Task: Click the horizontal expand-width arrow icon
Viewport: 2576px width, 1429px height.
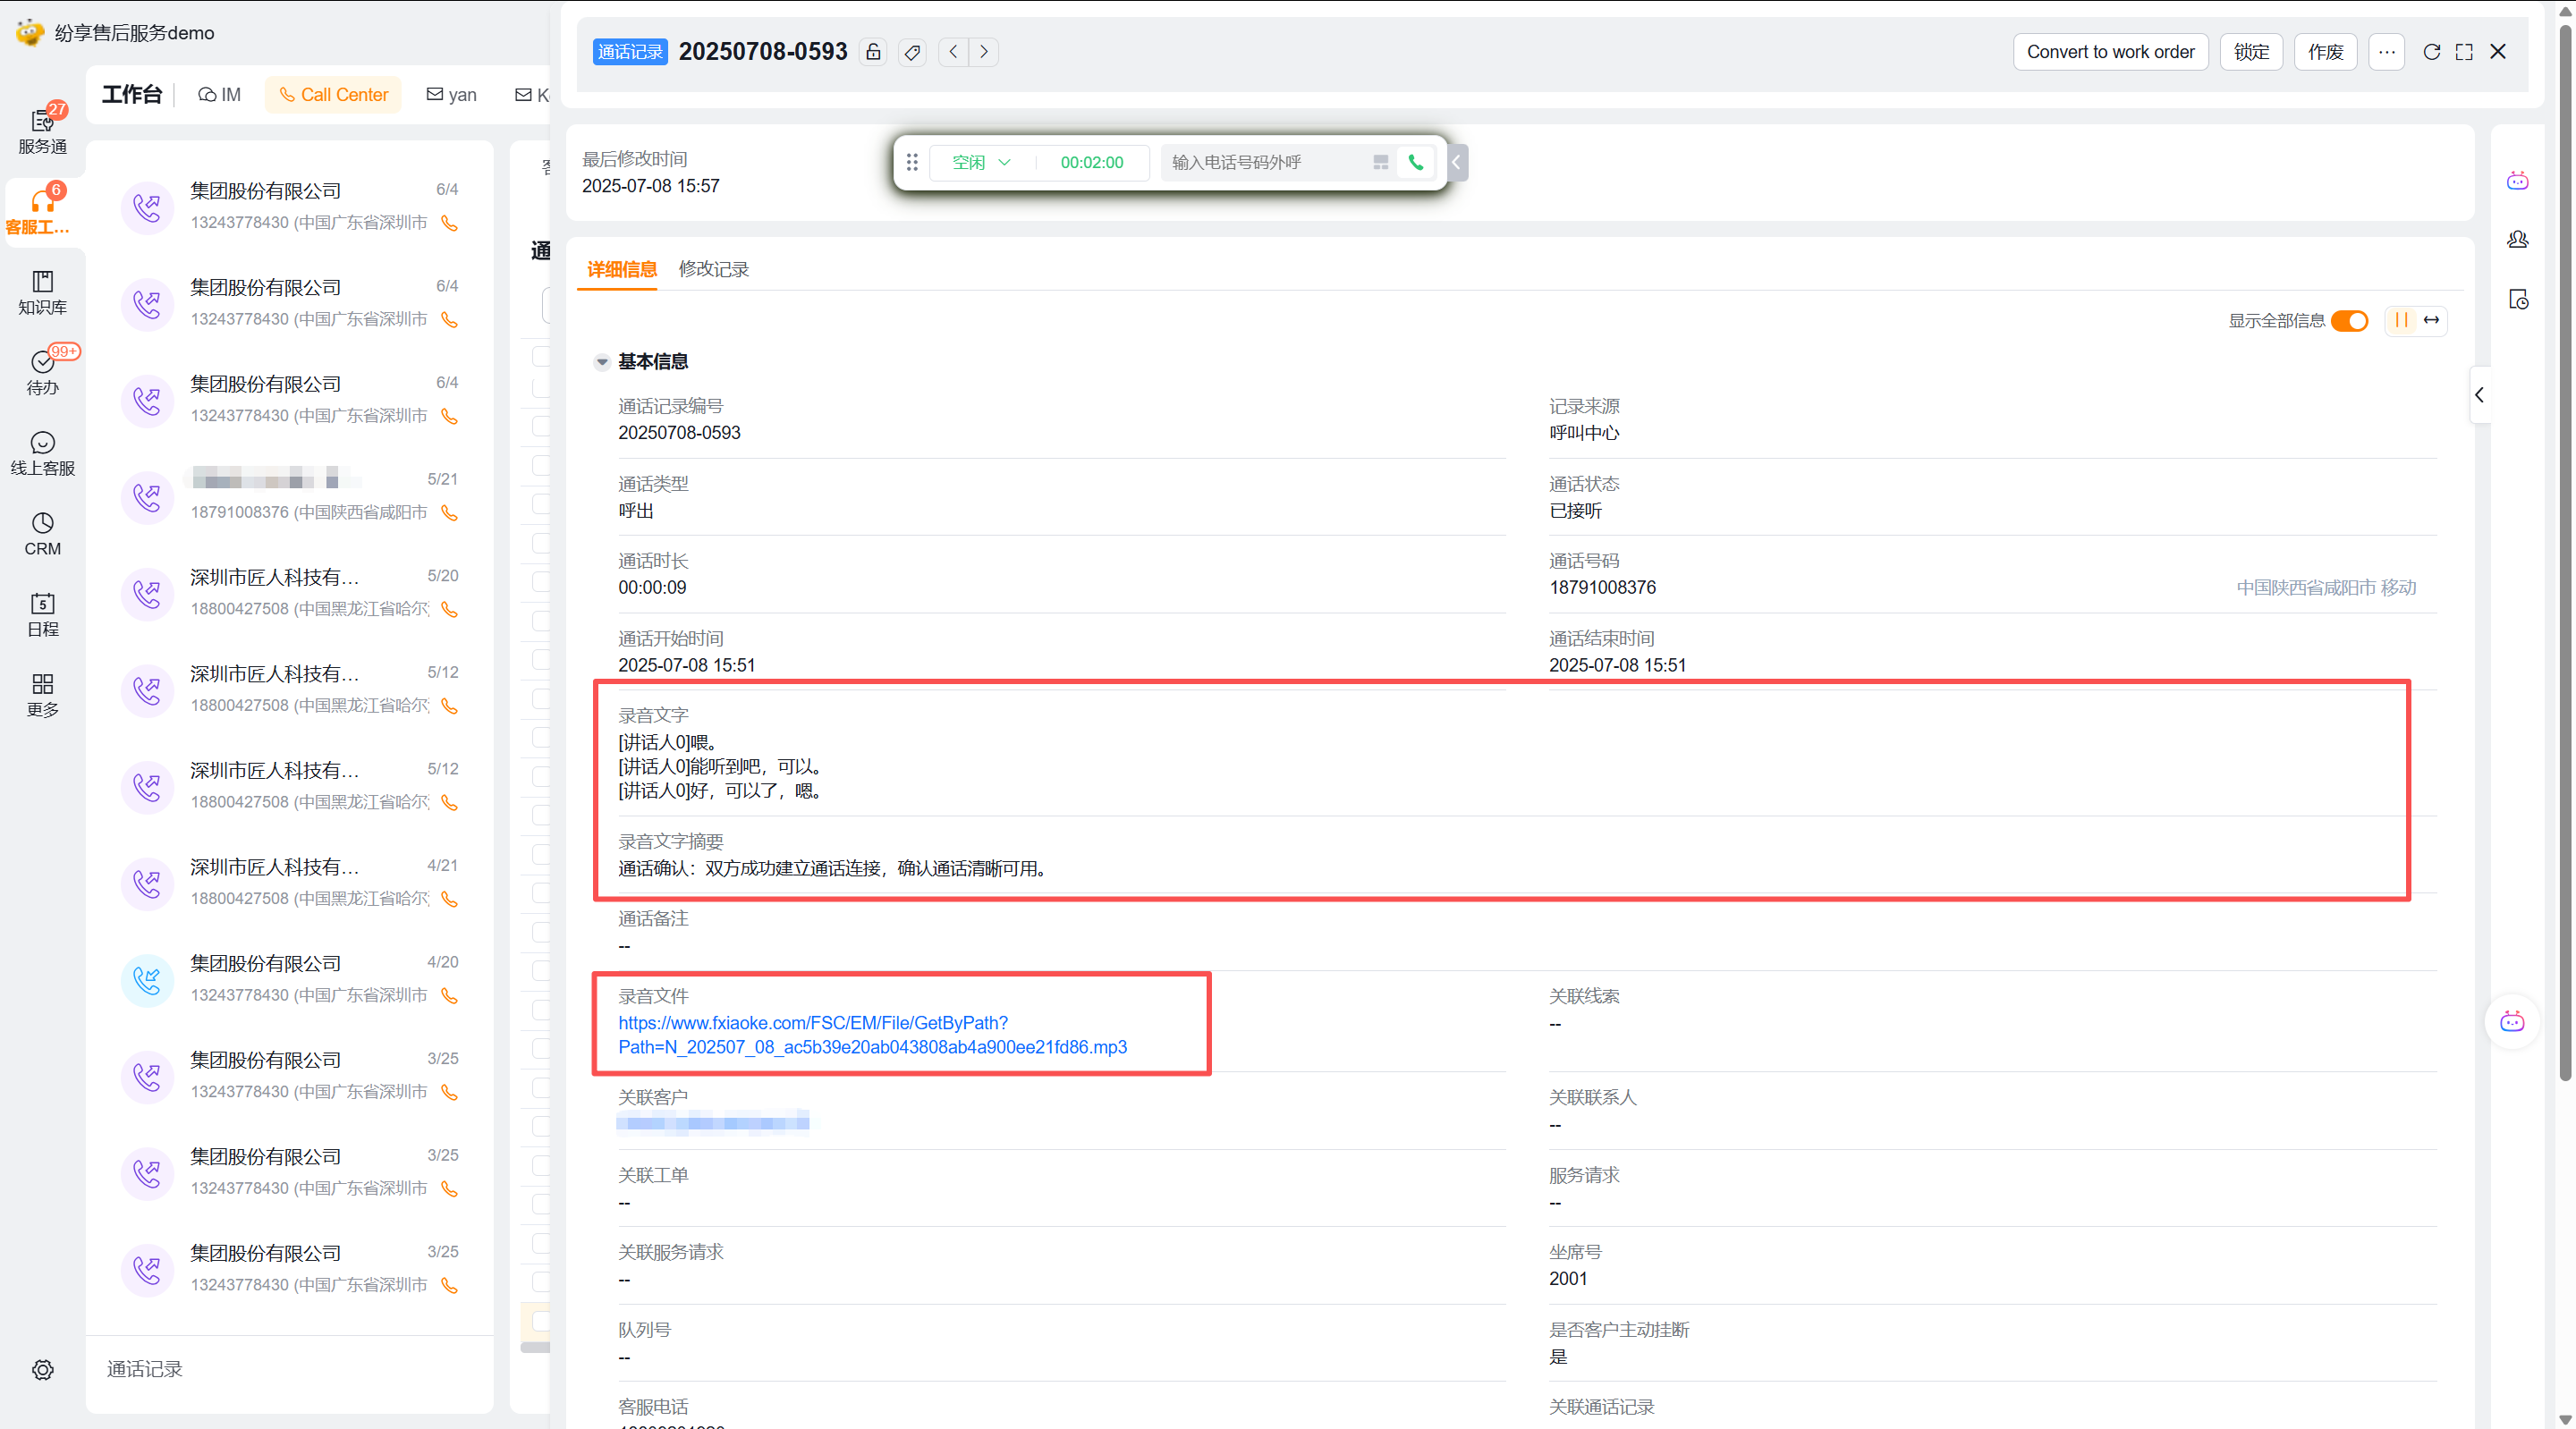Action: pos(2432,320)
